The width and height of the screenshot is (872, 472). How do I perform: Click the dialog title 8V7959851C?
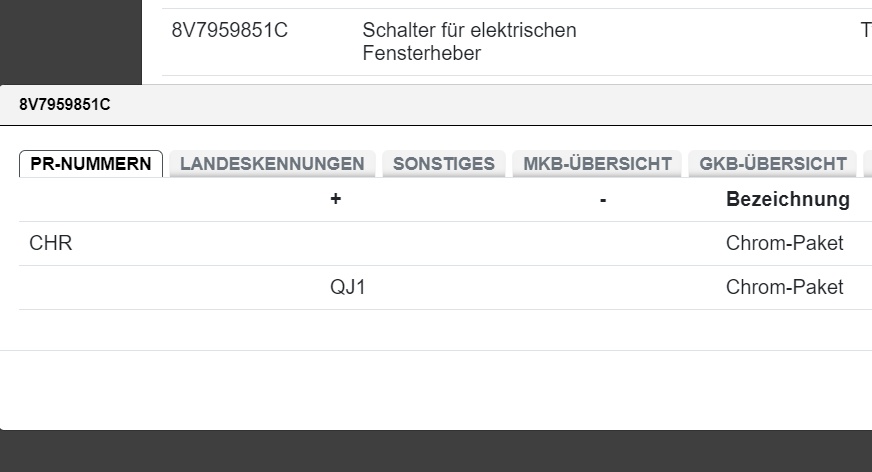pos(65,105)
